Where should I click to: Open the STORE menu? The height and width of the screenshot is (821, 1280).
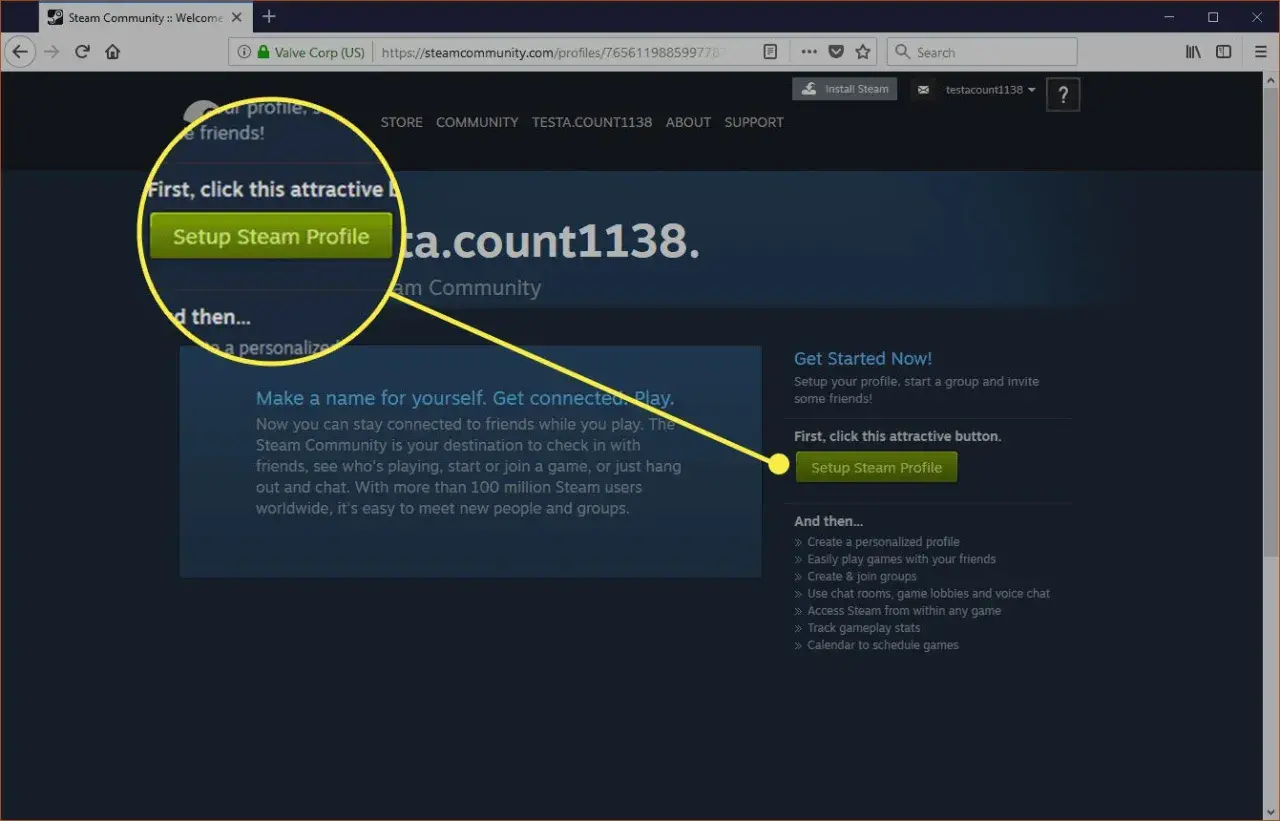click(x=401, y=122)
